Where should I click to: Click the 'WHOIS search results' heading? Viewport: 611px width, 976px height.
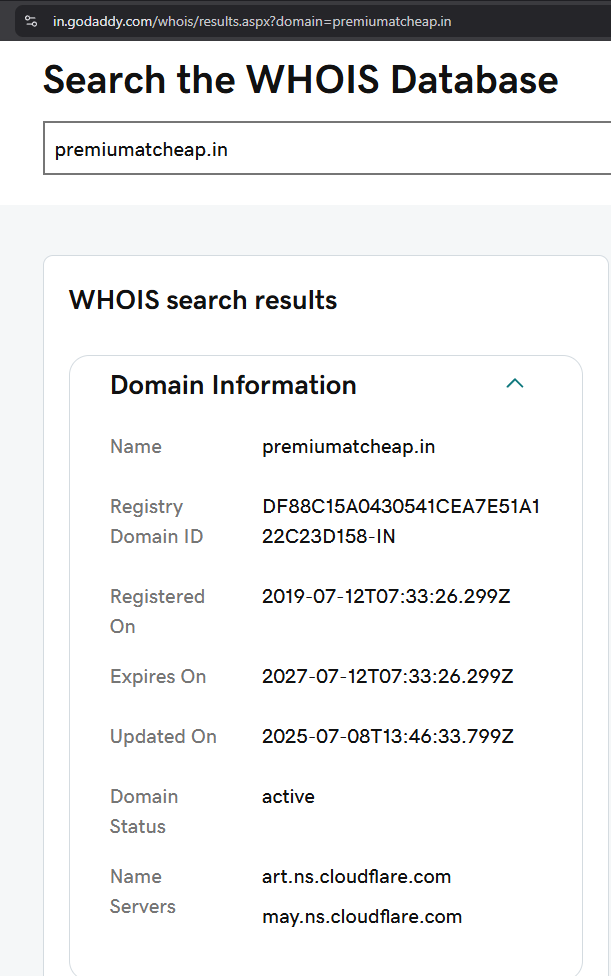(x=203, y=300)
